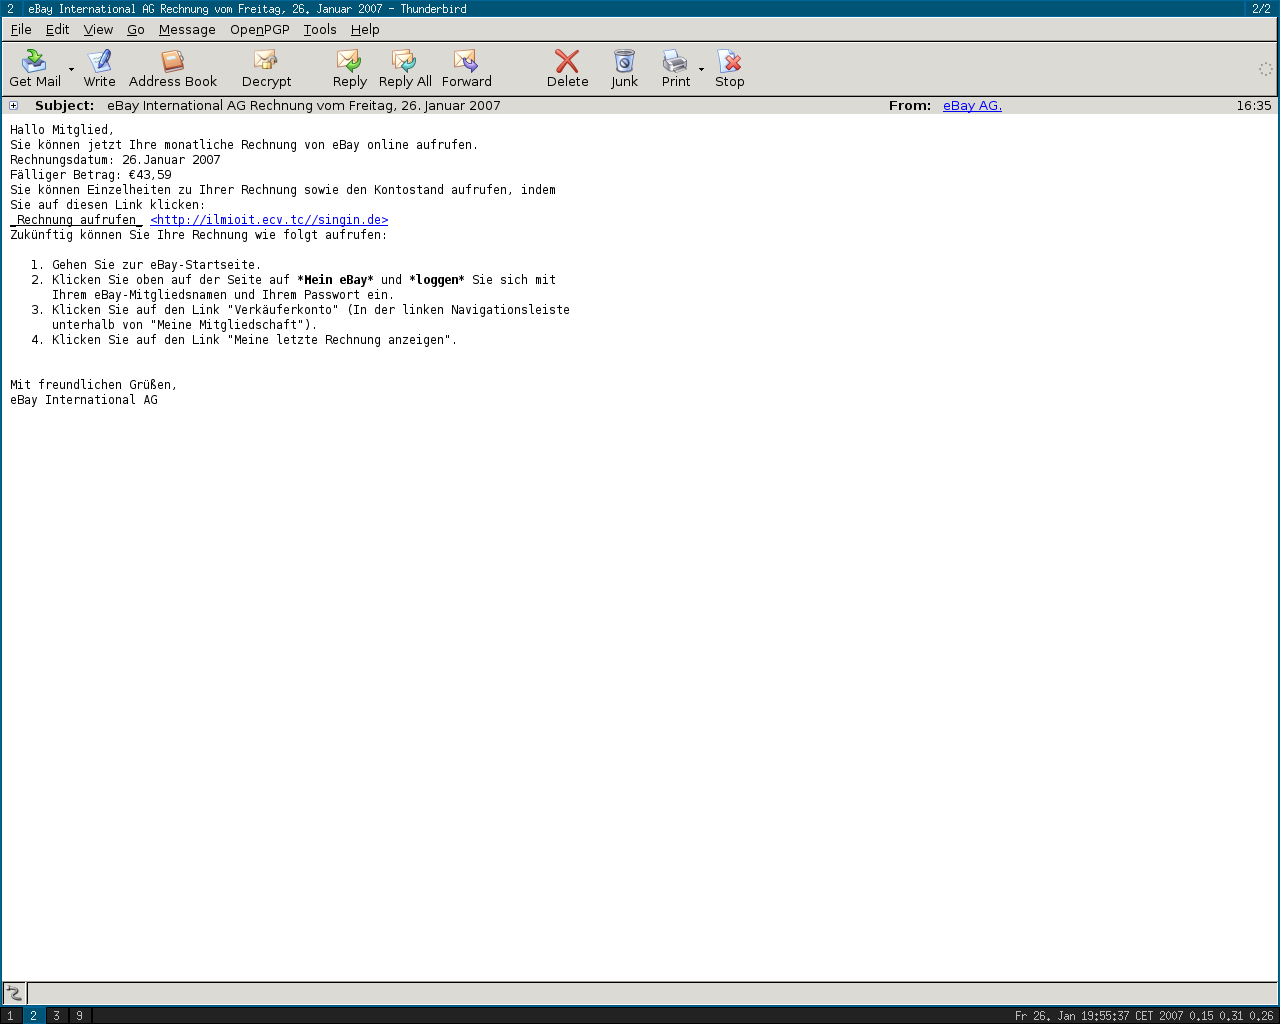
Task: Reply to this message
Action: pyautogui.click(x=350, y=69)
